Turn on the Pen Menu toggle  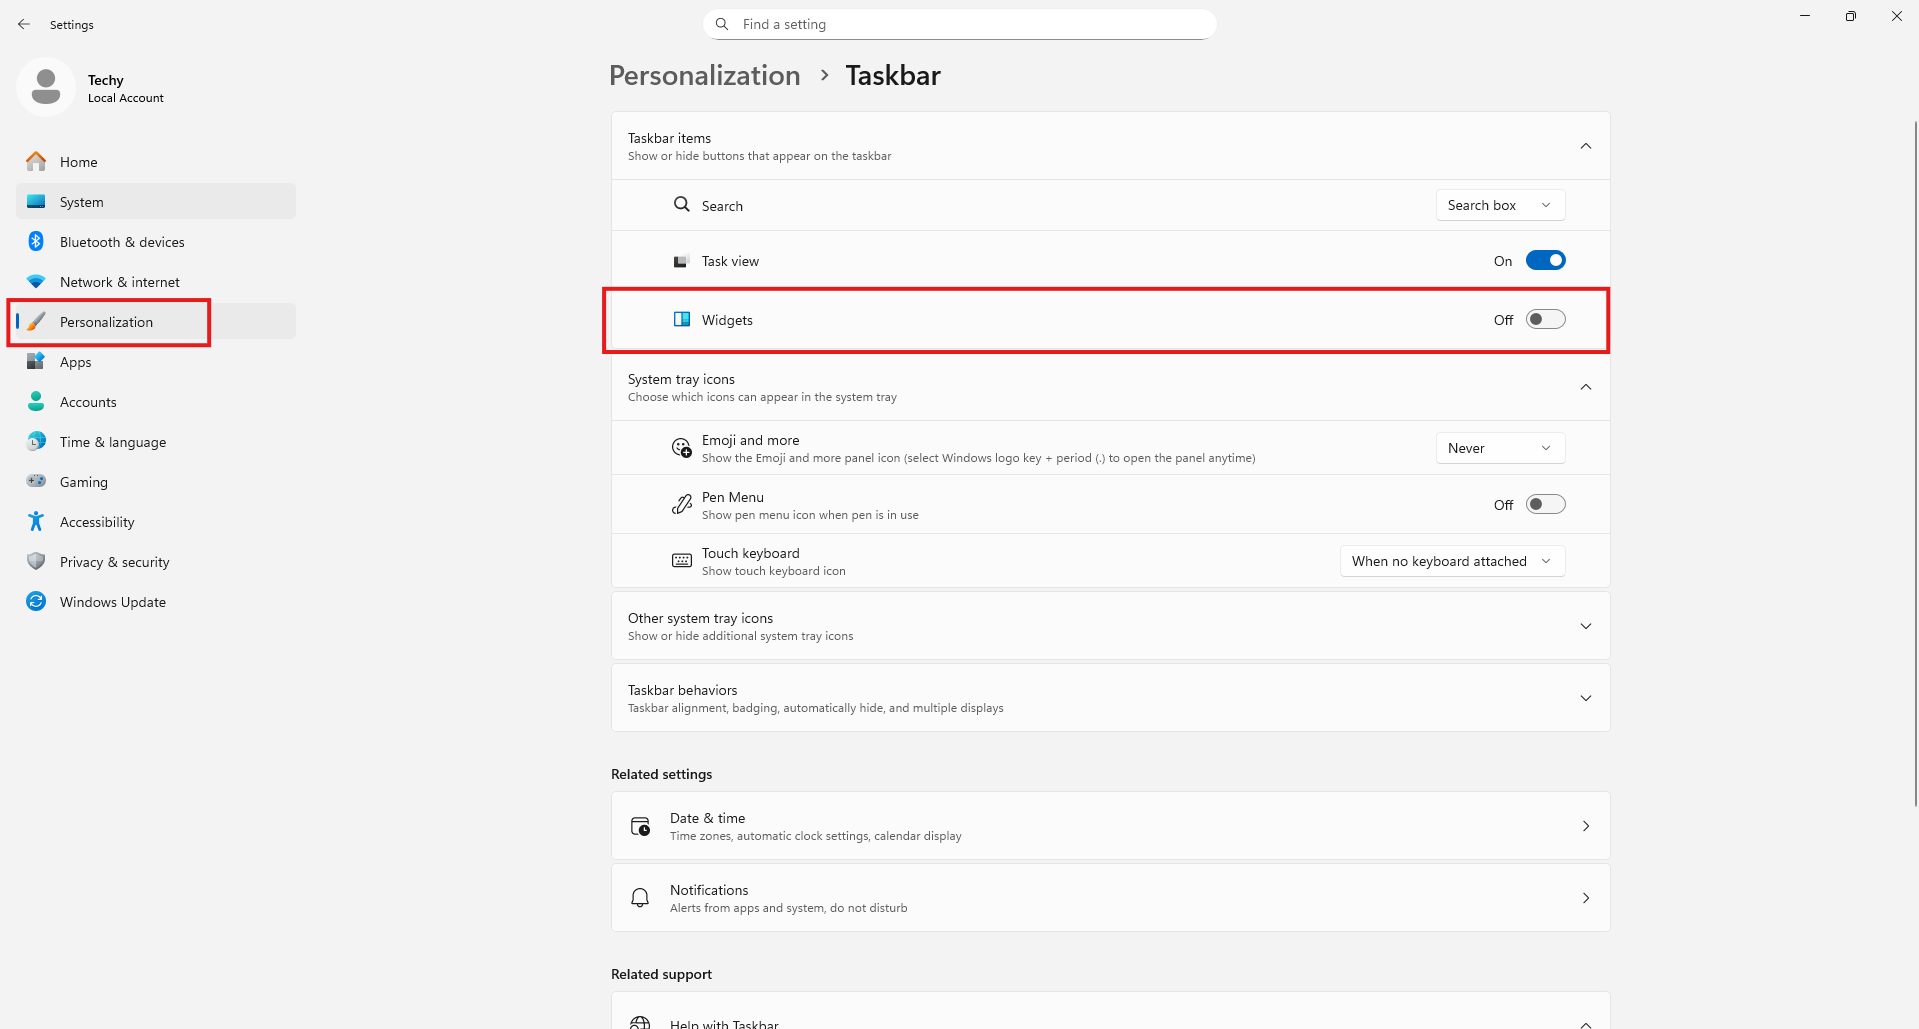1545,505
